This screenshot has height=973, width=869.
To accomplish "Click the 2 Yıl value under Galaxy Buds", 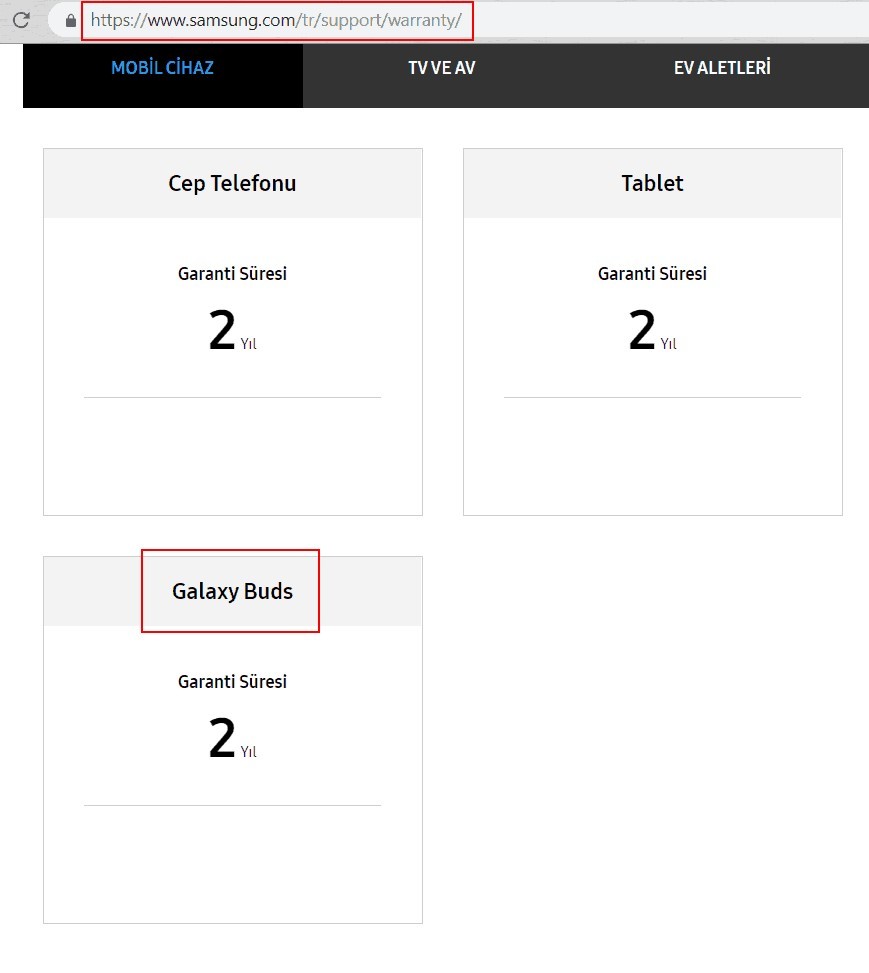I will pyautogui.click(x=232, y=738).
